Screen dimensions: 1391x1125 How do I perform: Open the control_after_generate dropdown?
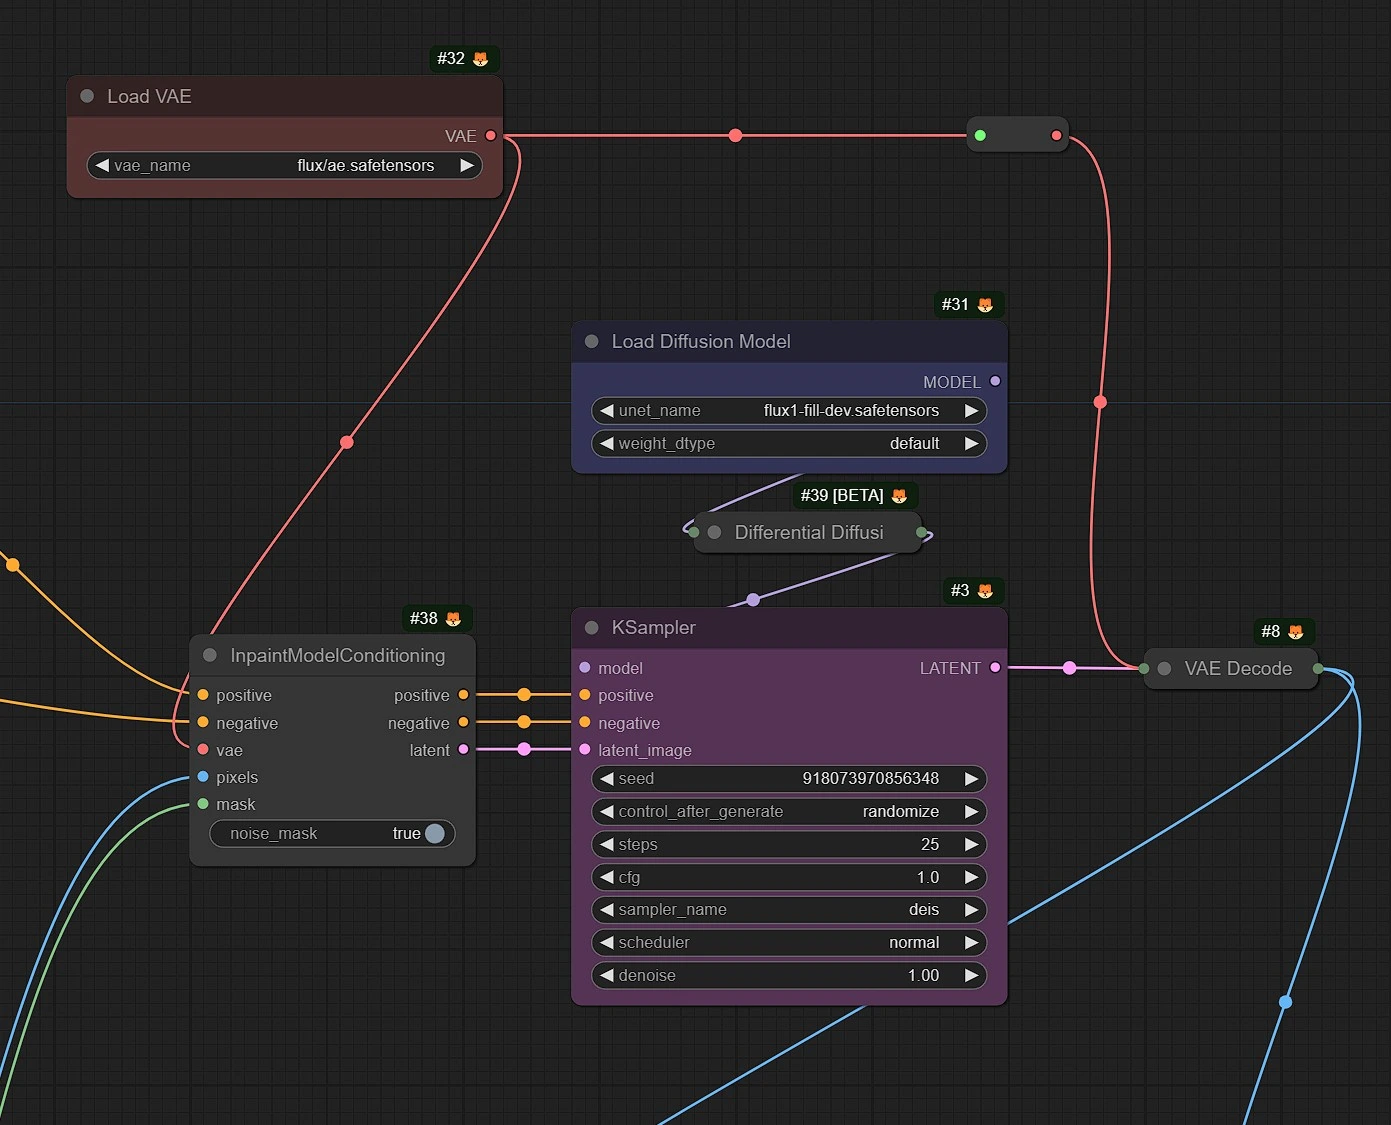point(789,811)
